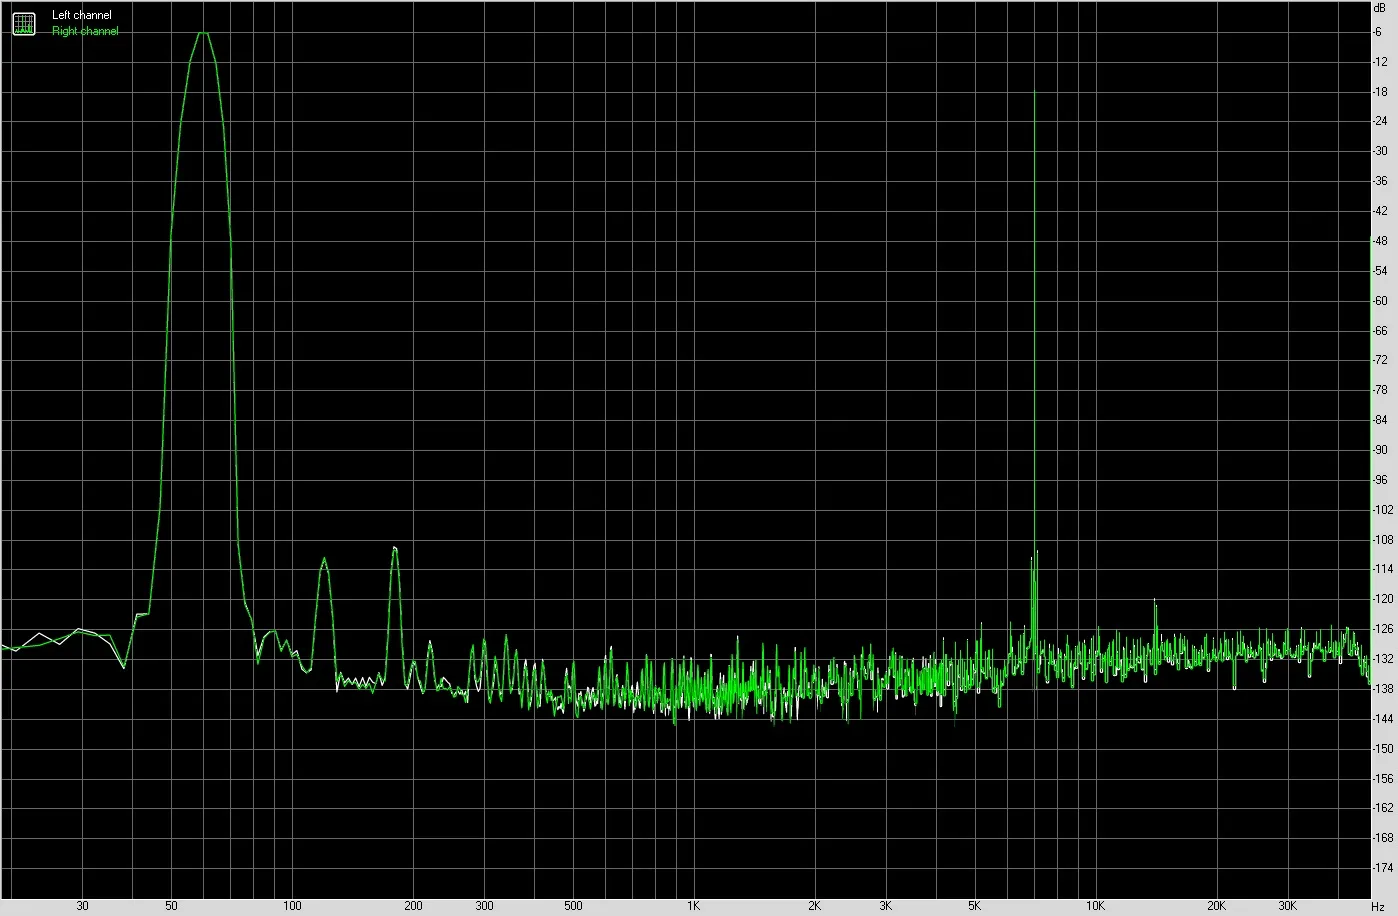Select the 'Right channel' legend label
The image size is (1398, 916).
click(x=85, y=31)
